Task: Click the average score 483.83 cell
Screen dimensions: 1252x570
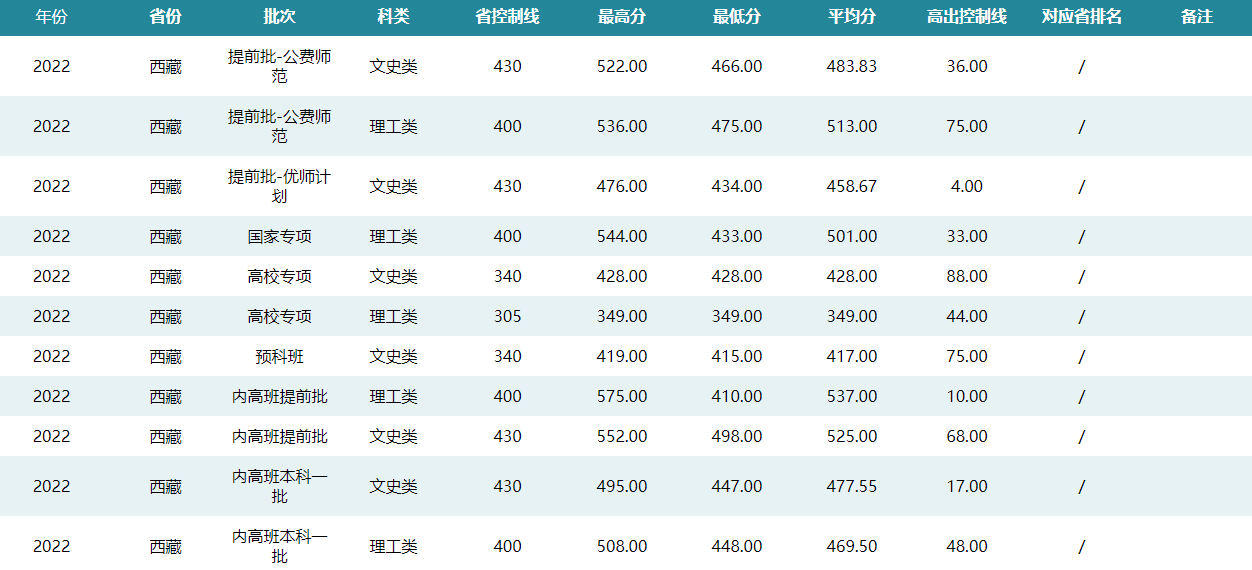Action: [x=852, y=66]
